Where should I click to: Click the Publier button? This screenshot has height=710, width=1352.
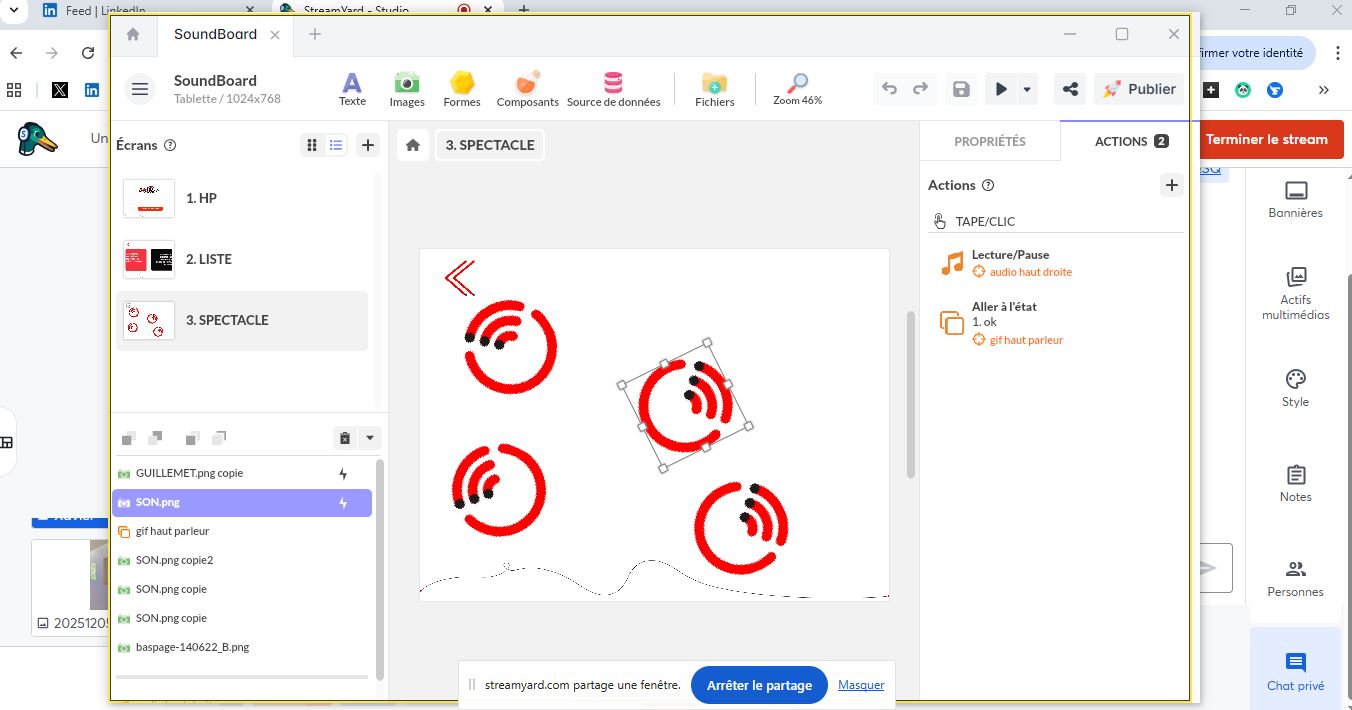(1139, 89)
